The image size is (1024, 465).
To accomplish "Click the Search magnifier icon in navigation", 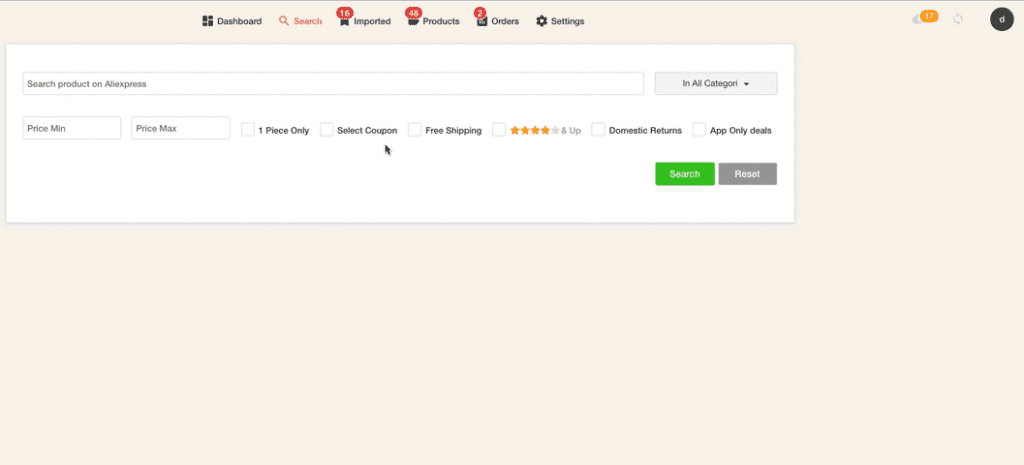I will (x=284, y=21).
